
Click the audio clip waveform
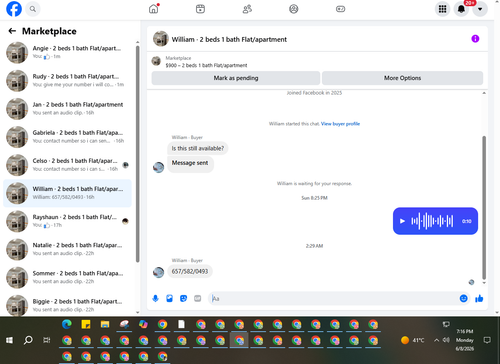click(432, 221)
